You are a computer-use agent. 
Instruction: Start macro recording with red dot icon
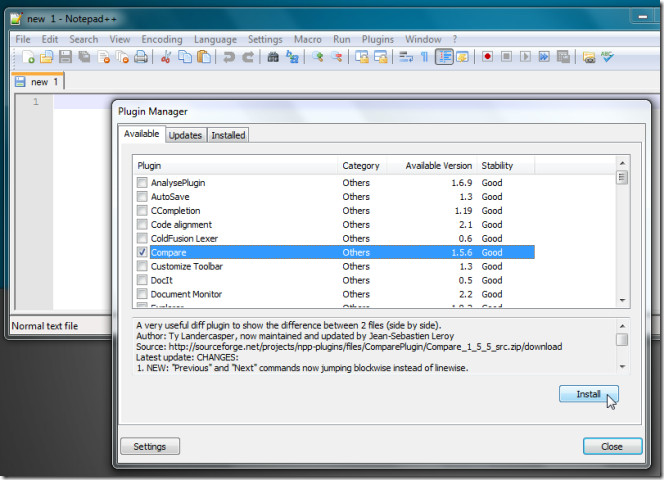487,57
